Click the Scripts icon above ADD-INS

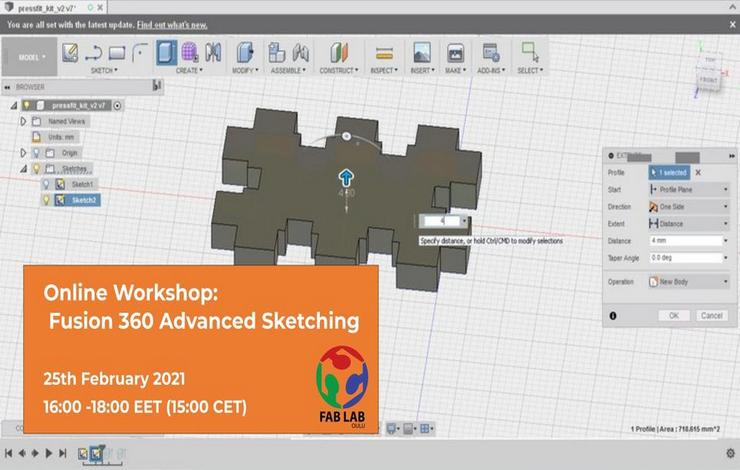(x=491, y=52)
